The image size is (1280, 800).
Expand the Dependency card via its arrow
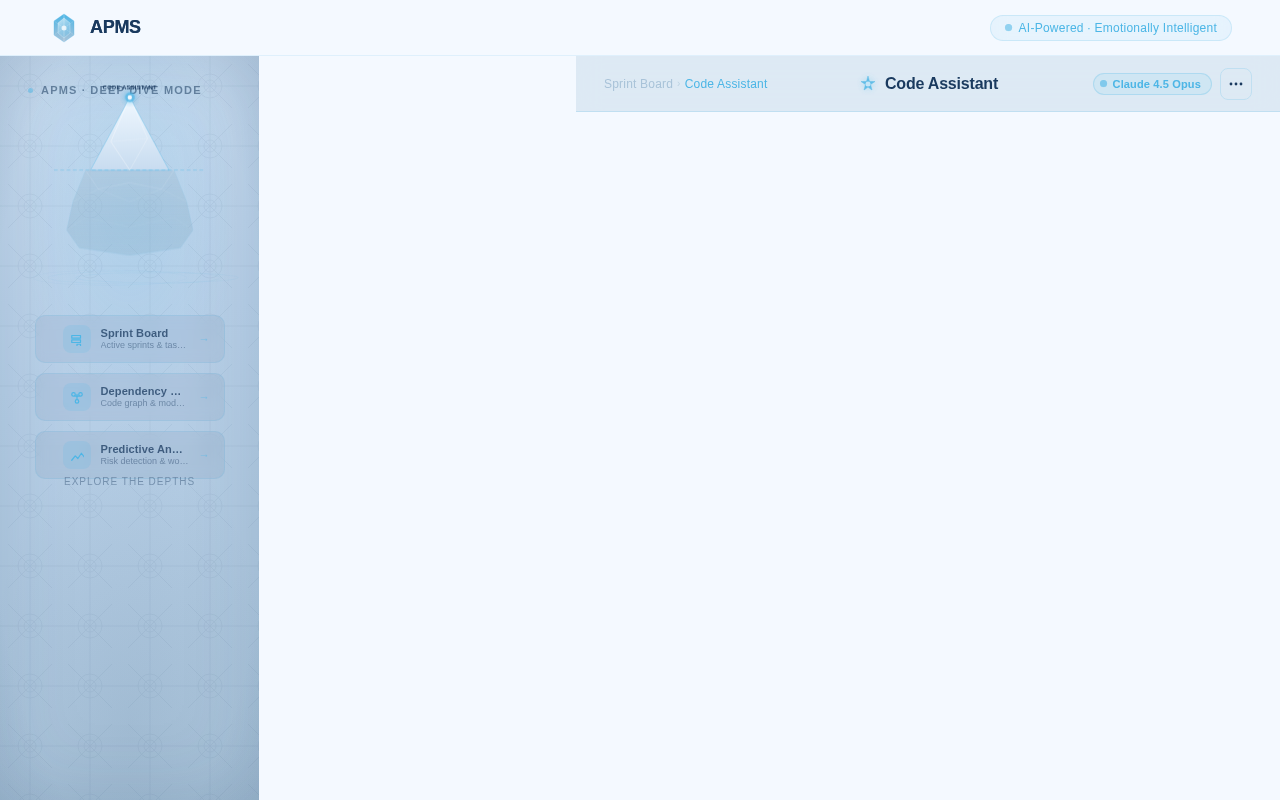(x=203, y=397)
